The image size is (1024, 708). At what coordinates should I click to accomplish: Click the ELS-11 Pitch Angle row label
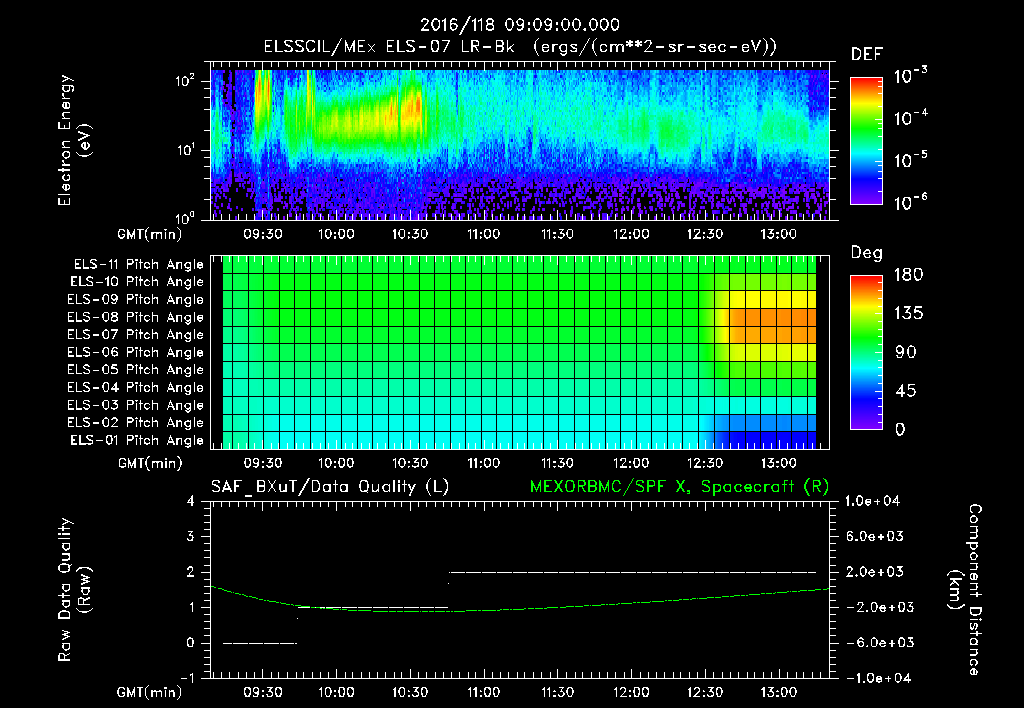[x=138, y=265]
